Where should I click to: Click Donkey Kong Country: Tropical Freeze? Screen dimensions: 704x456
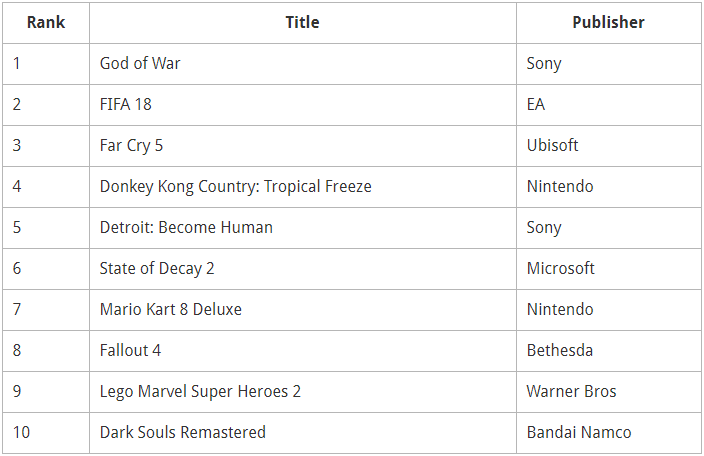236,187
